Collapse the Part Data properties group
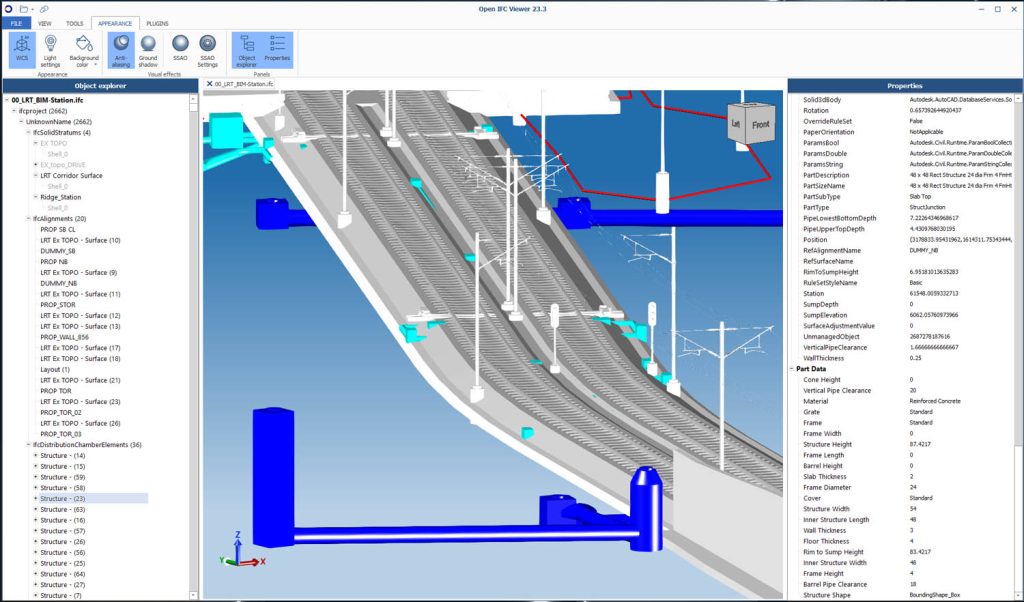This screenshot has height=602, width=1024. [792, 369]
